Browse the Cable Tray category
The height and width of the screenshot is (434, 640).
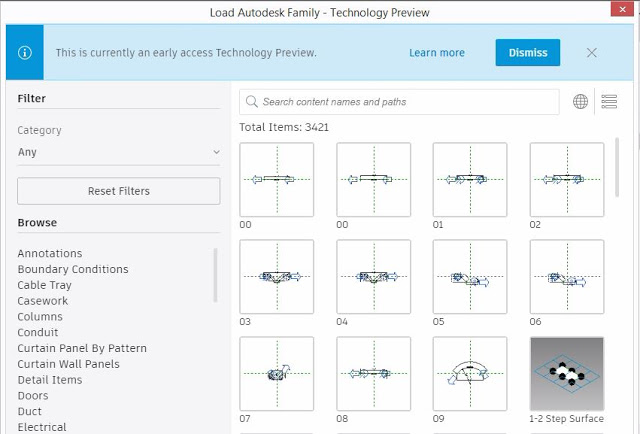(44, 285)
